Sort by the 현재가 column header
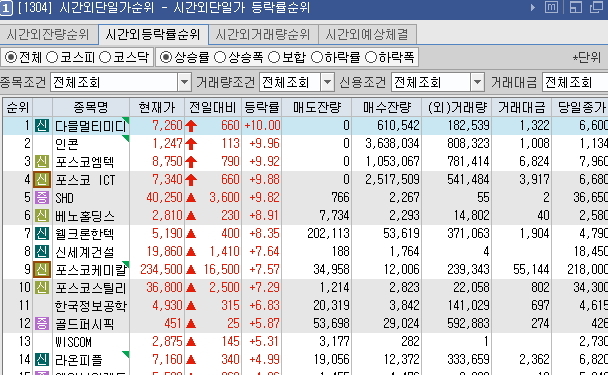 pos(157,107)
